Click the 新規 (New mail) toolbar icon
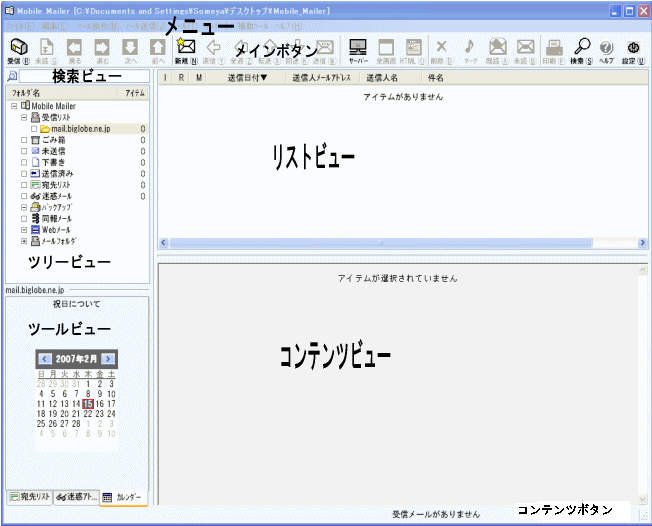 click(184, 48)
